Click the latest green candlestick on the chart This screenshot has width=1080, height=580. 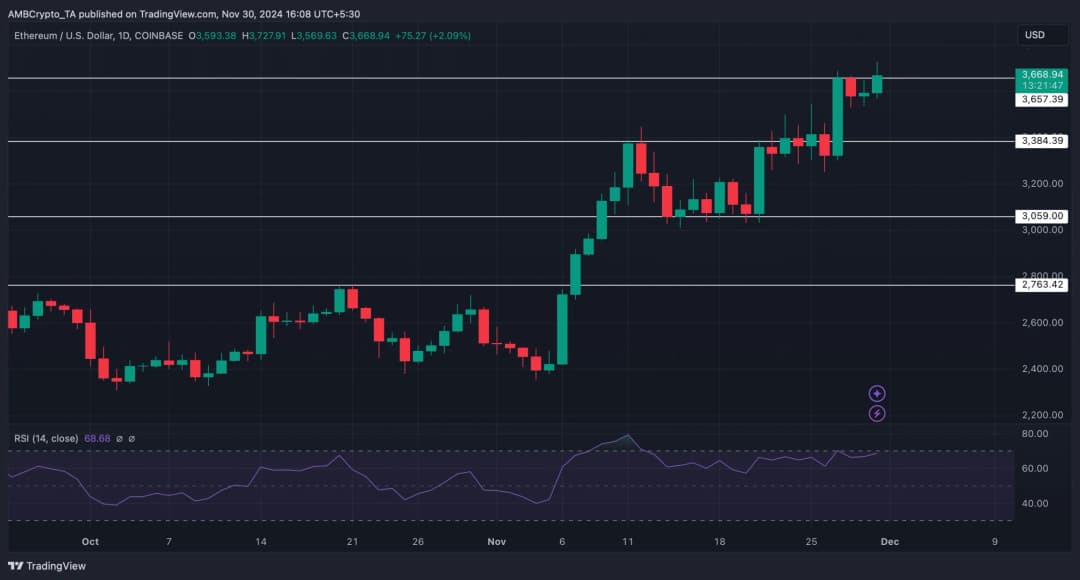(x=877, y=84)
